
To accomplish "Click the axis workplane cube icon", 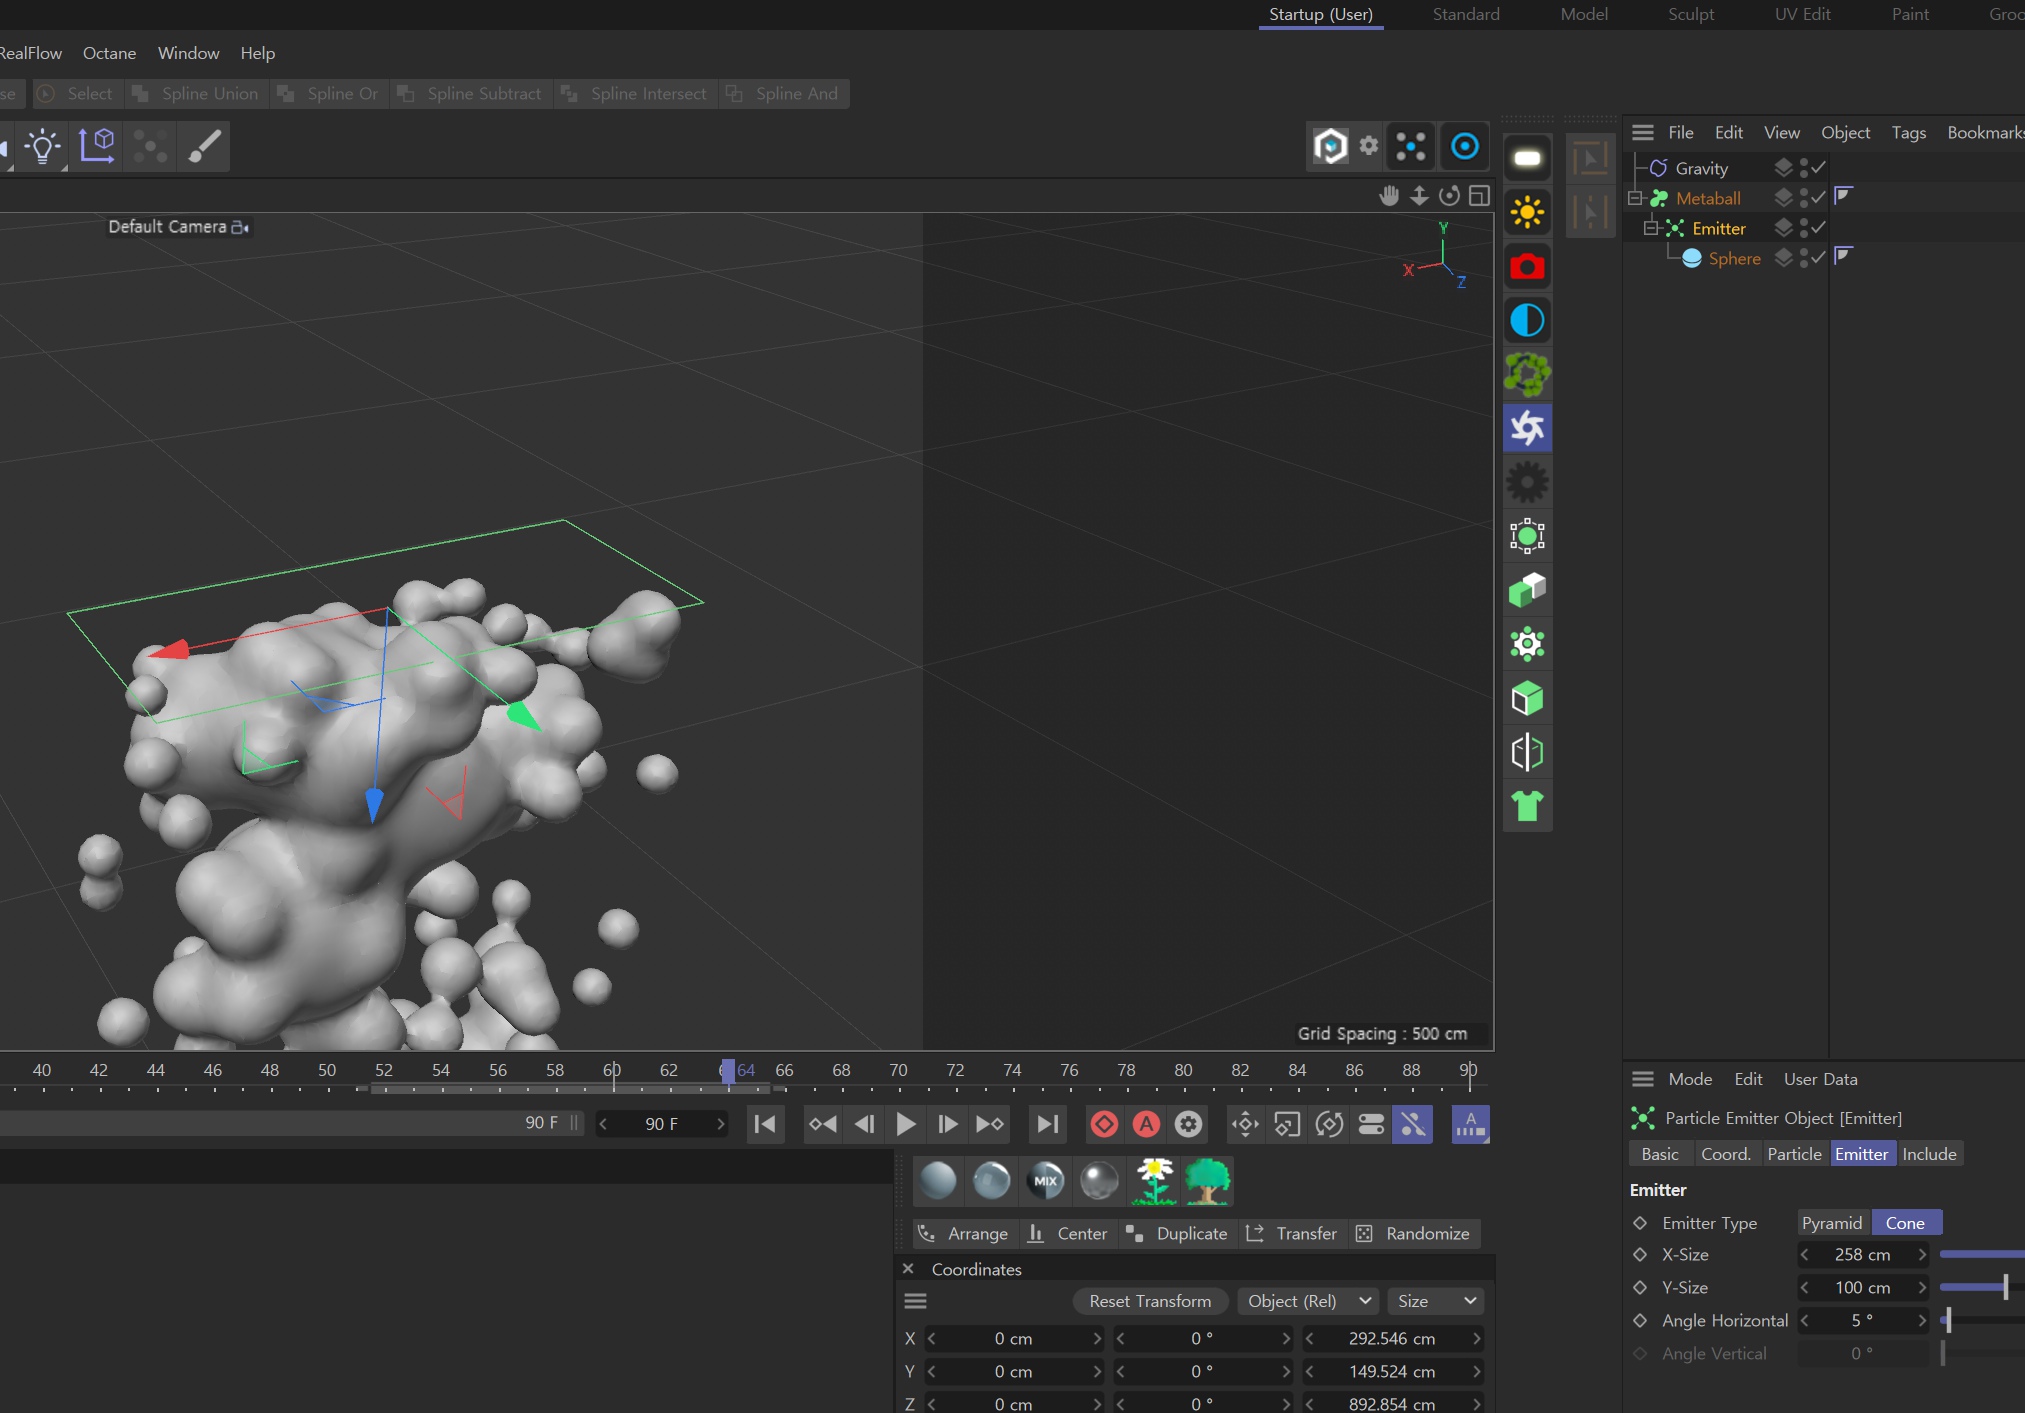I will pos(97,146).
